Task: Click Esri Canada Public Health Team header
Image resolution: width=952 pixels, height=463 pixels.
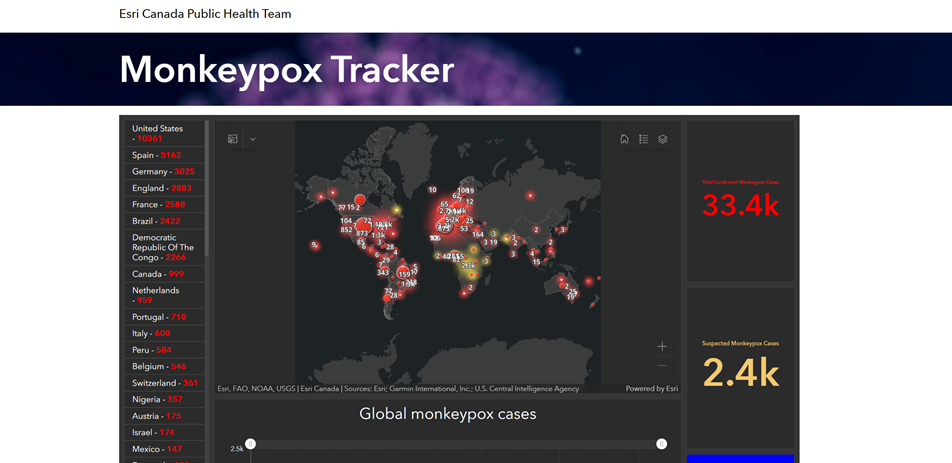Action: click(205, 14)
